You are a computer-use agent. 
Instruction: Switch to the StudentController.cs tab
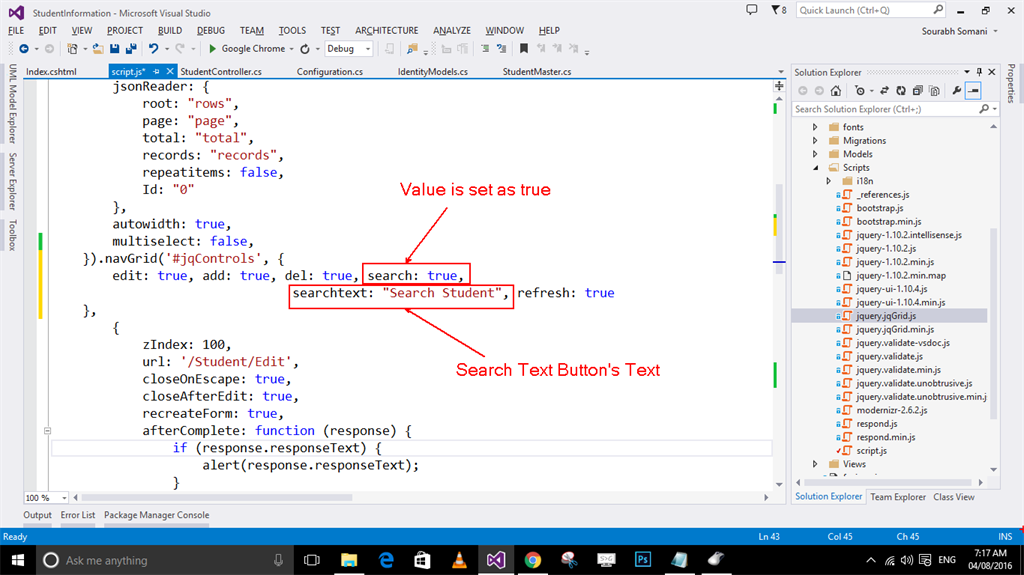pyautogui.click(x=220, y=72)
